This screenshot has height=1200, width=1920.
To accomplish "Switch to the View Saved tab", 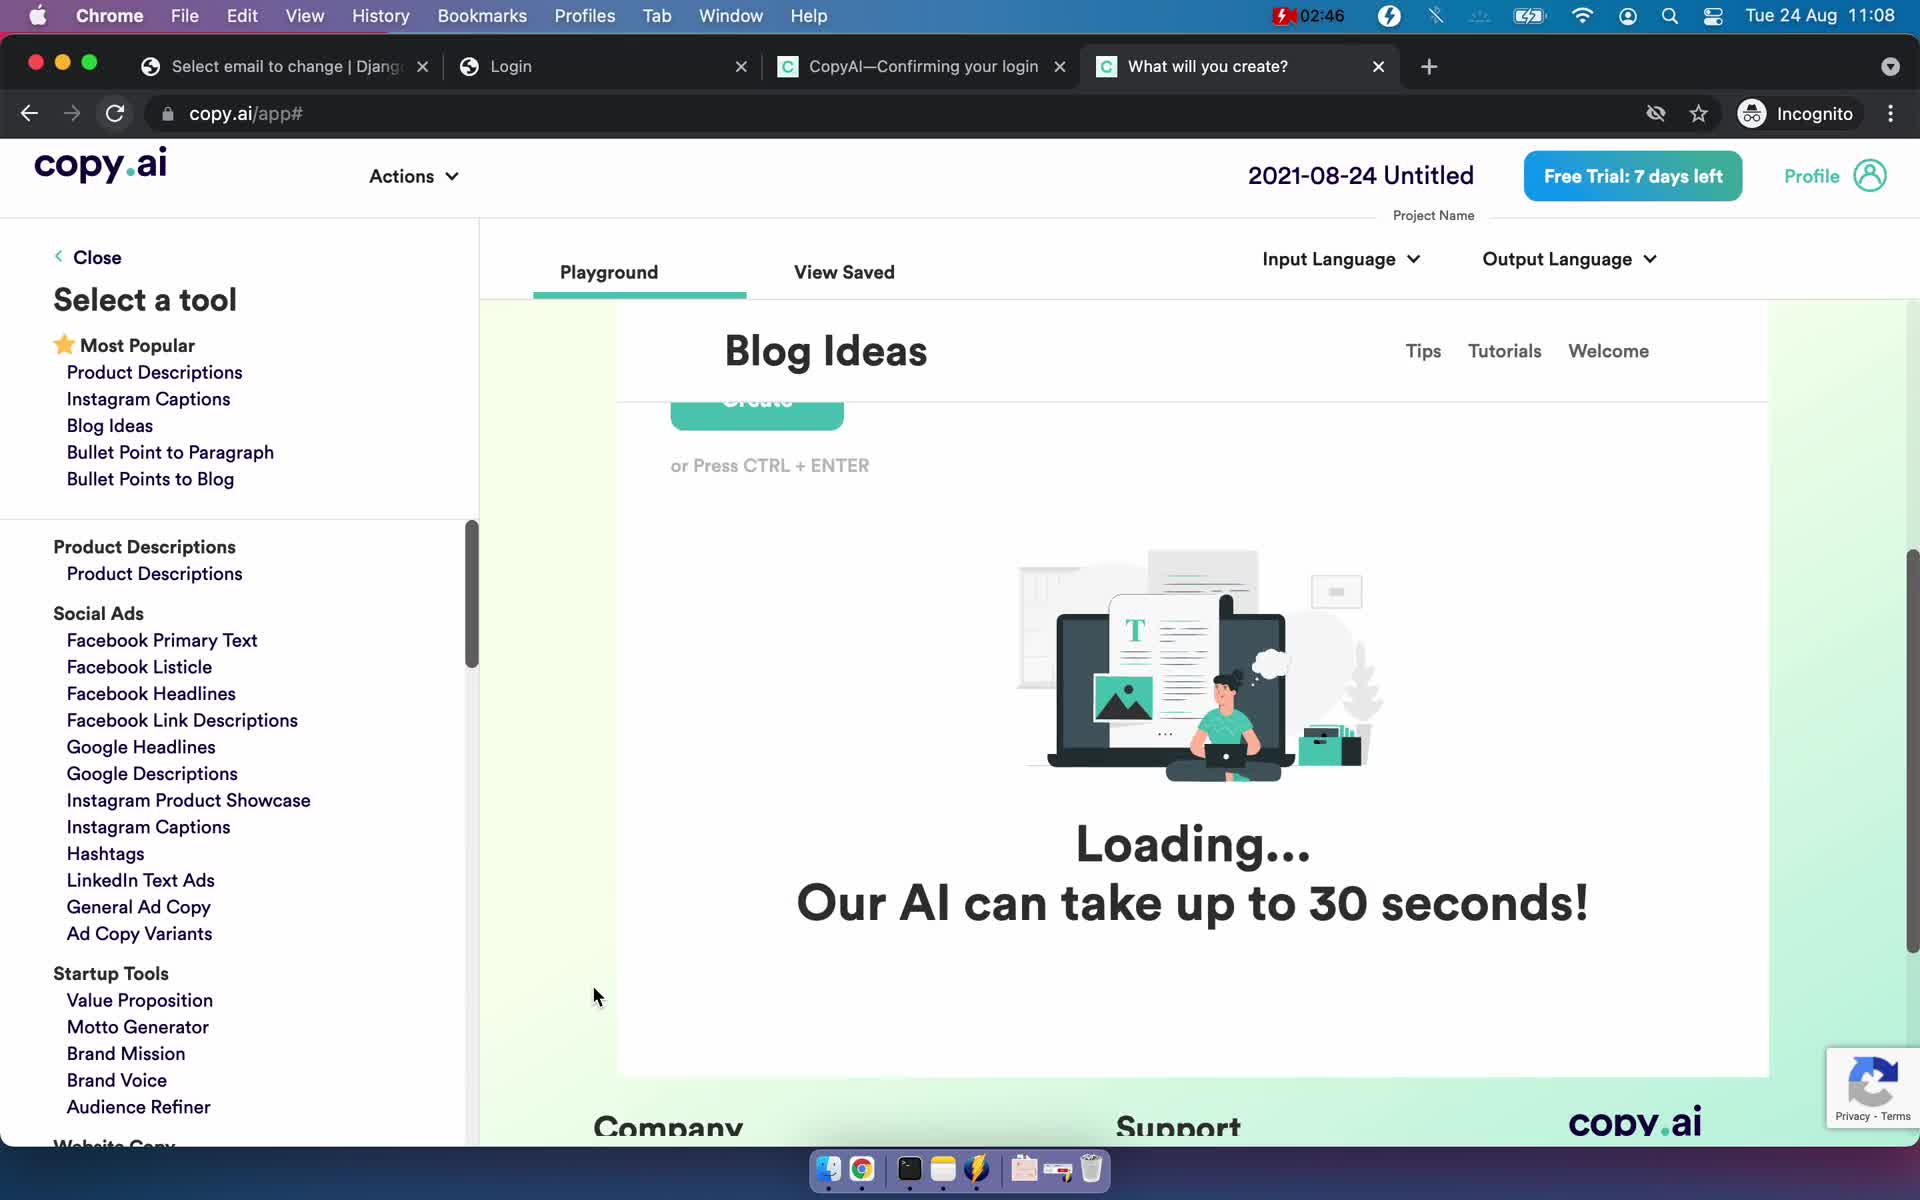I will click(x=844, y=272).
